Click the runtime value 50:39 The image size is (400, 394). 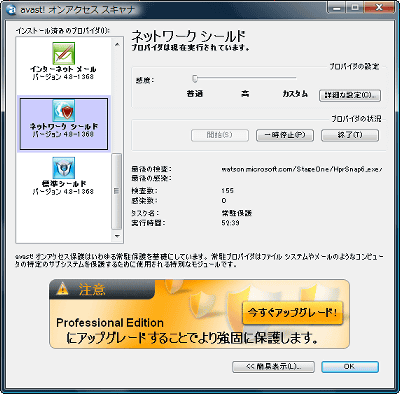click(230, 223)
